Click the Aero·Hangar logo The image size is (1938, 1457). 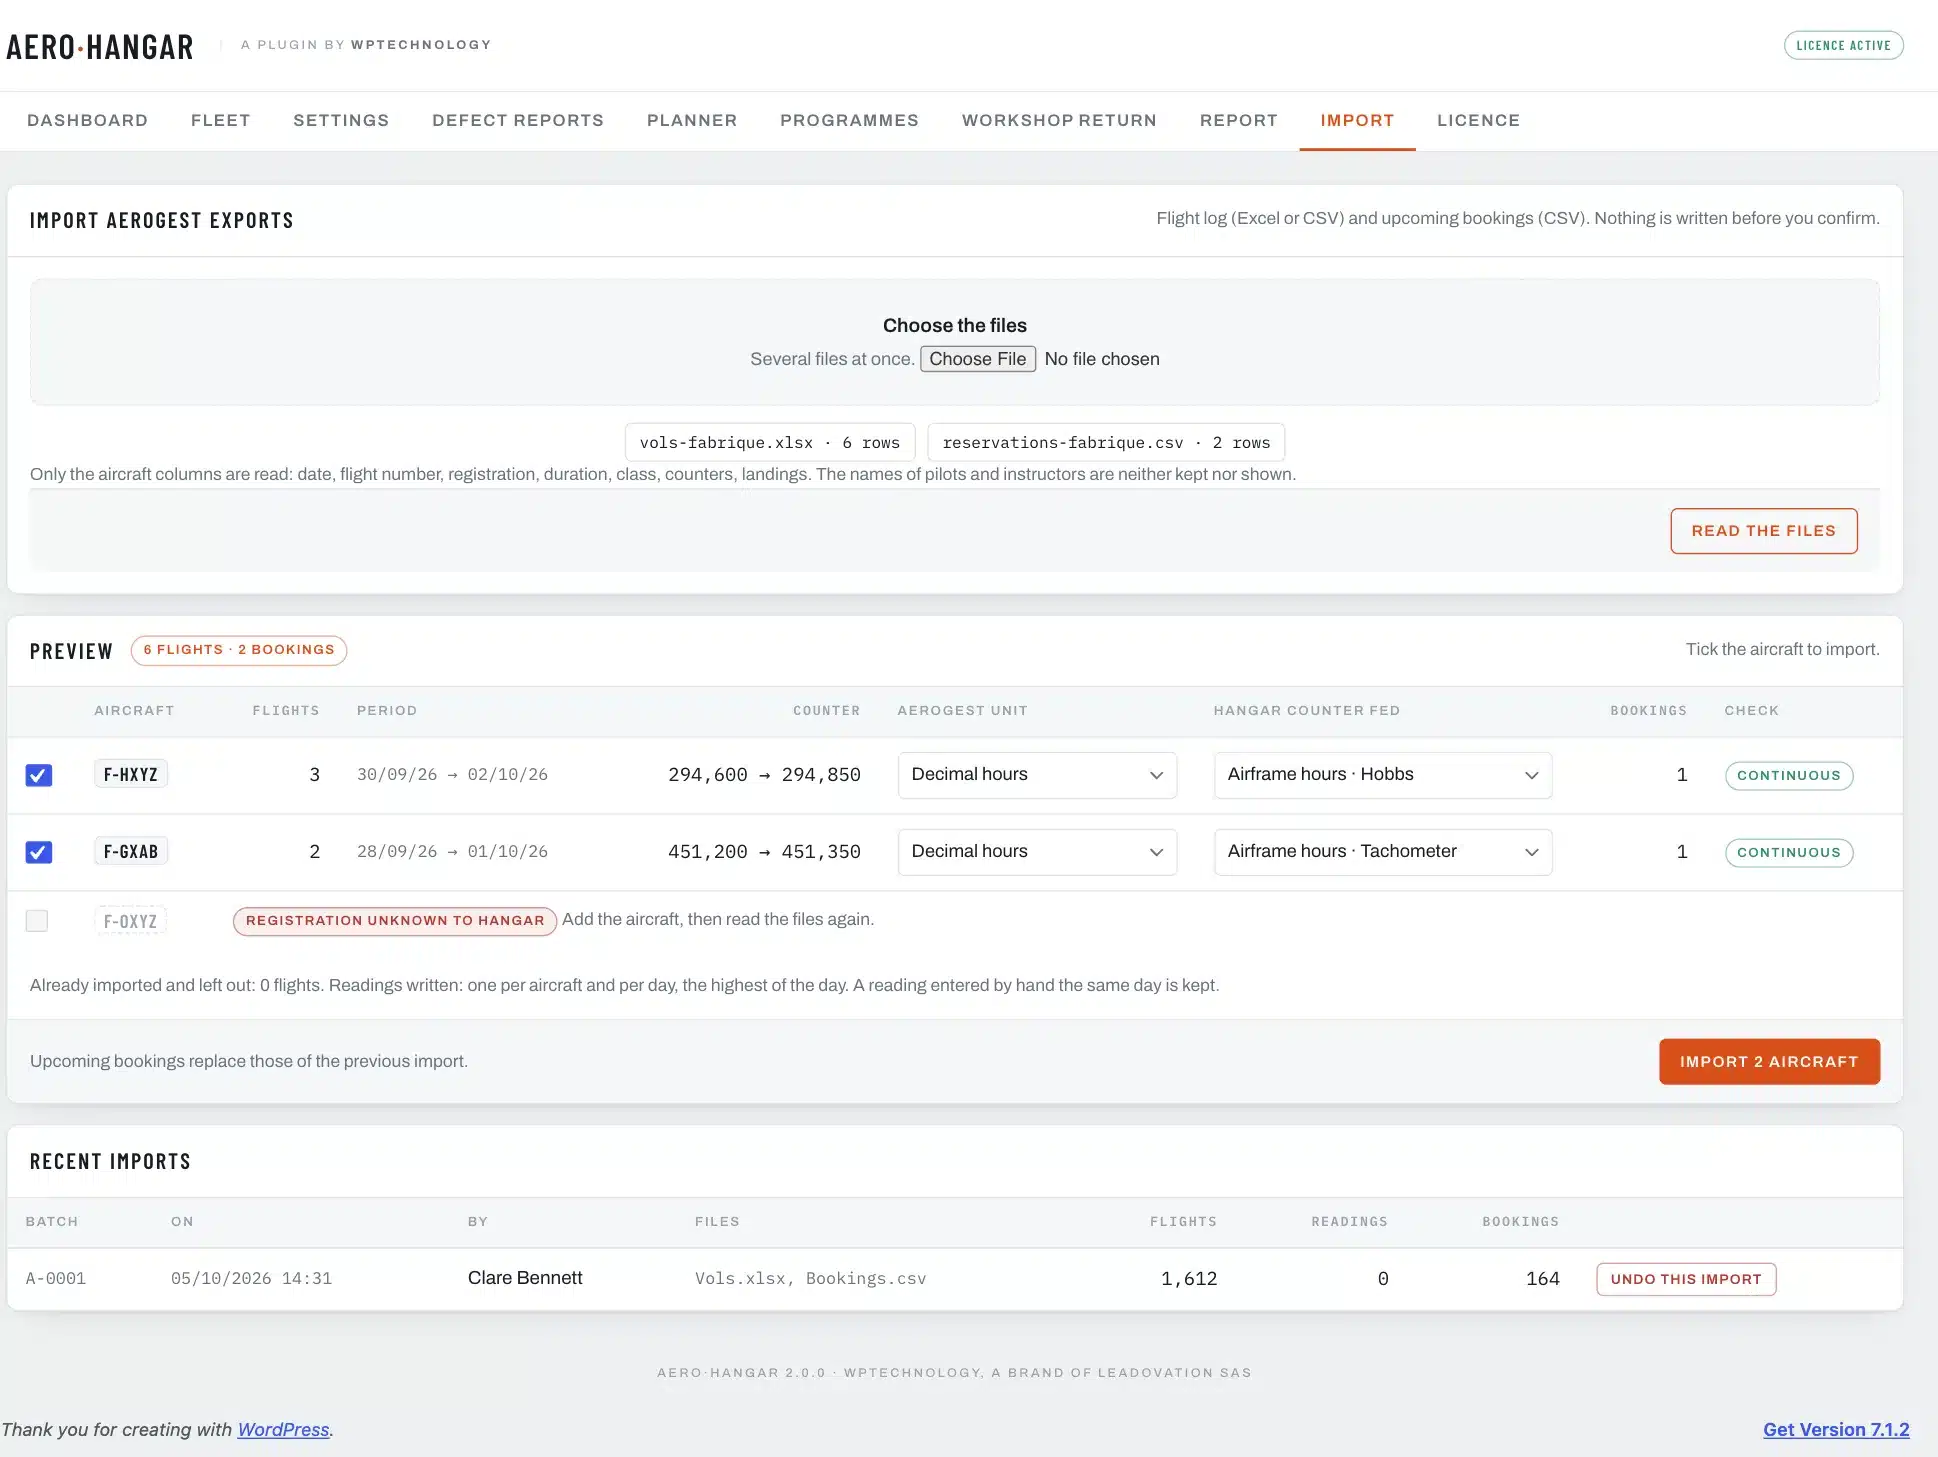[100, 46]
